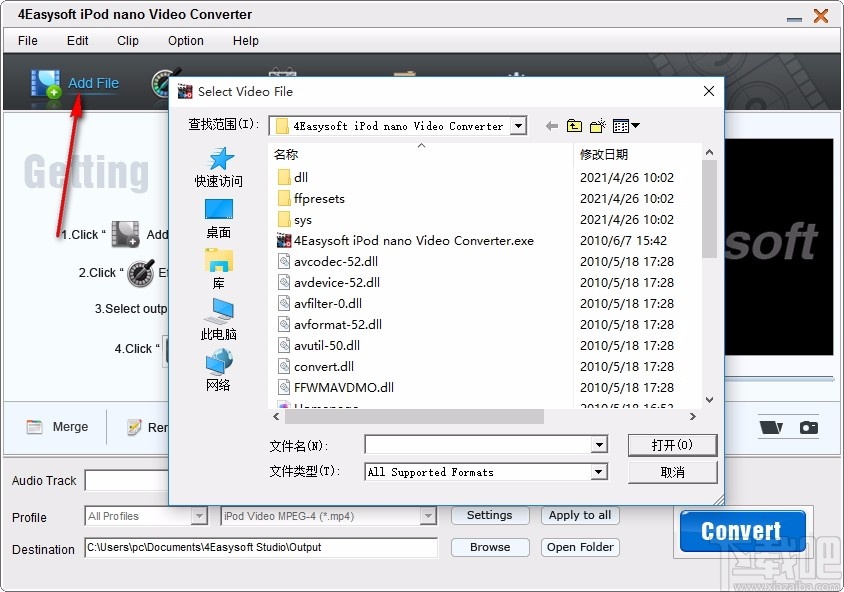This screenshot has height=592, width=844.
Task: Open the 查找范围 look-in dropdown
Action: (x=519, y=125)
